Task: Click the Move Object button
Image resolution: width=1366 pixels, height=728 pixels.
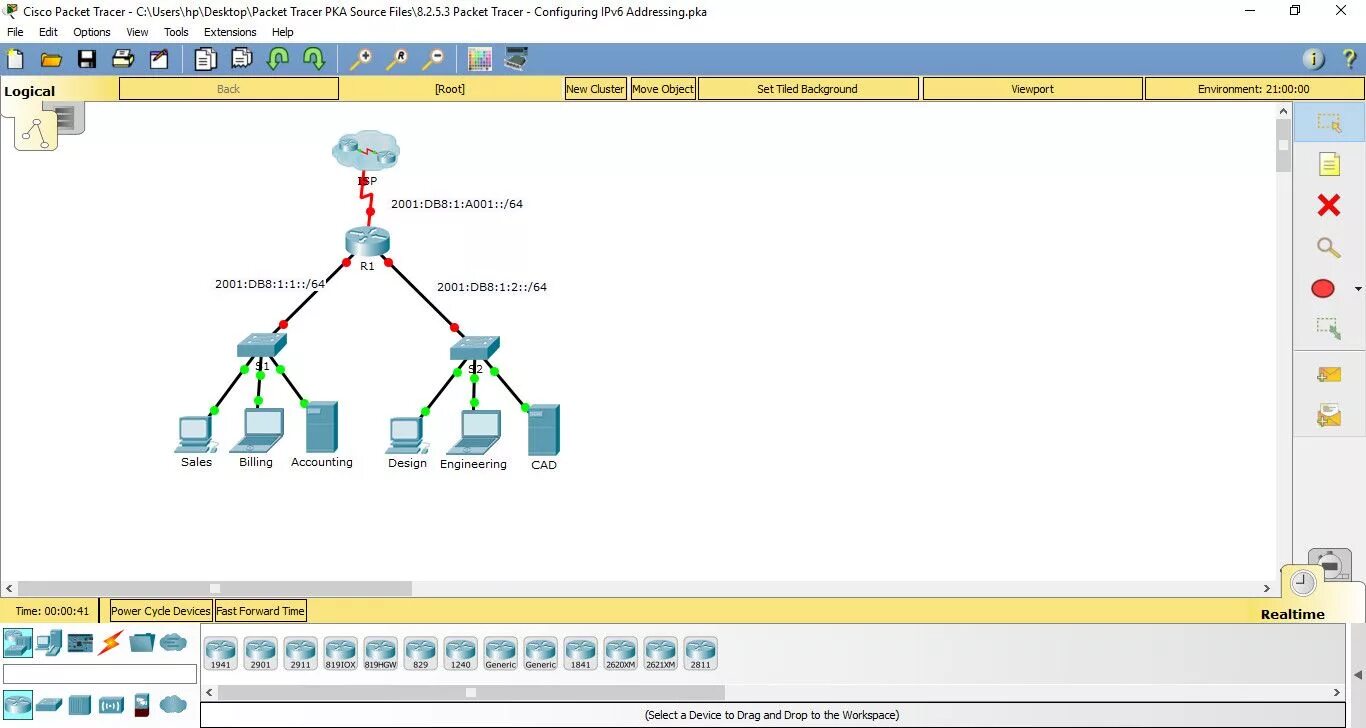Action: point(663,89)
